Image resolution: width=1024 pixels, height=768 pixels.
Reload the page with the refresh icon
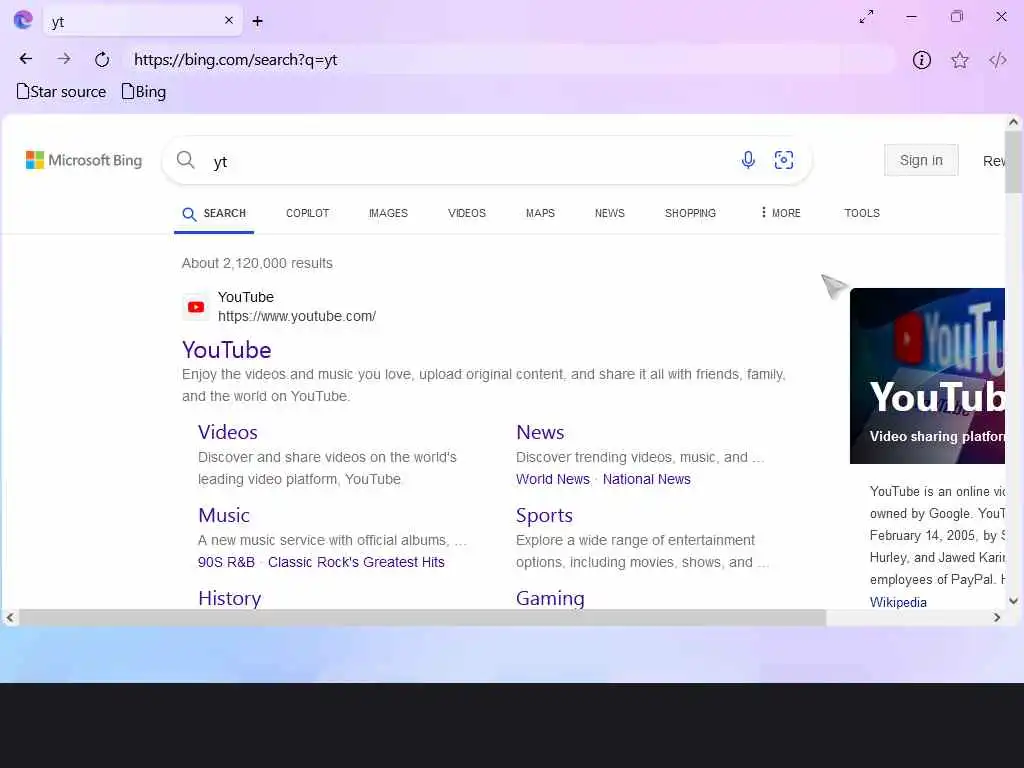click(x=102, y=59)
